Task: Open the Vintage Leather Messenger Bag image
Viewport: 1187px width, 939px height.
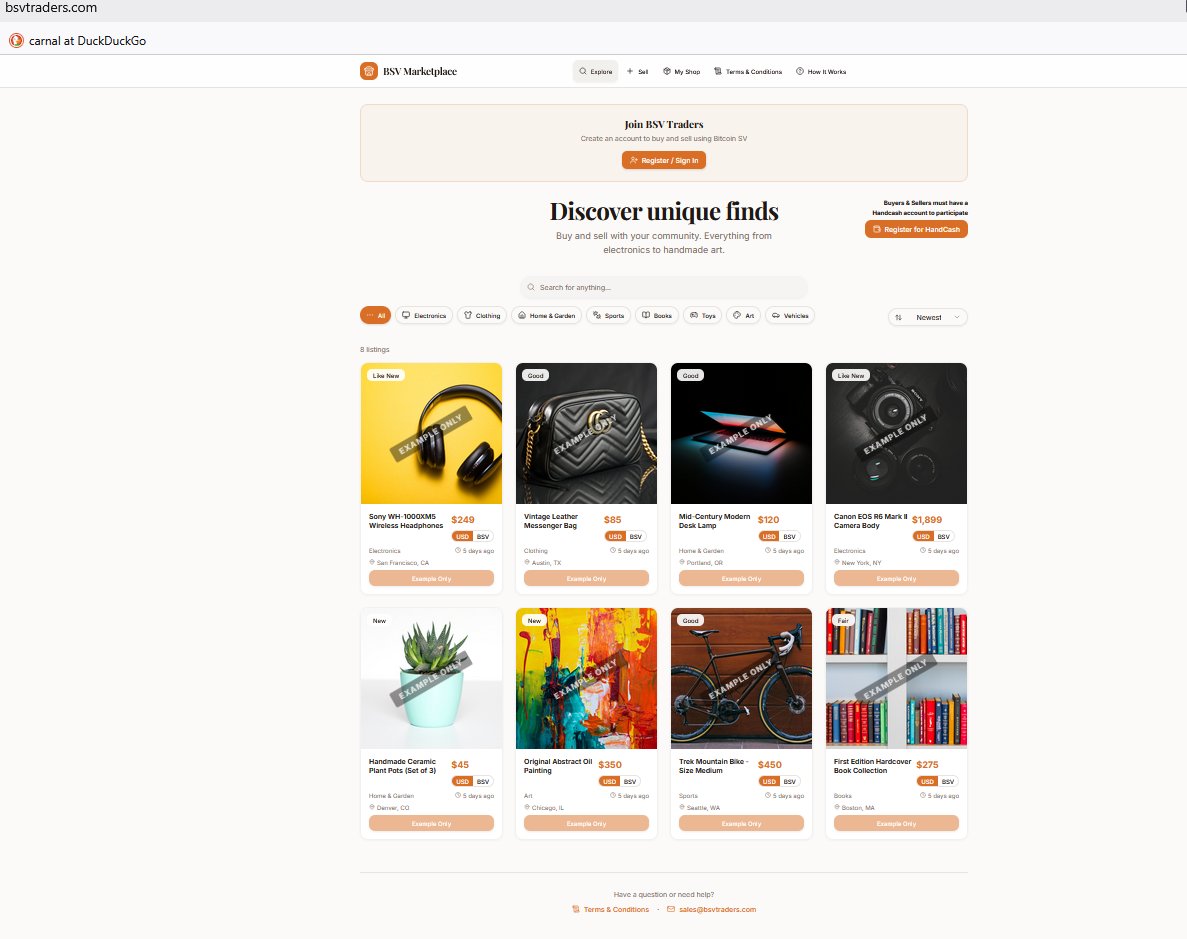Action: click(x=587, y=433)
